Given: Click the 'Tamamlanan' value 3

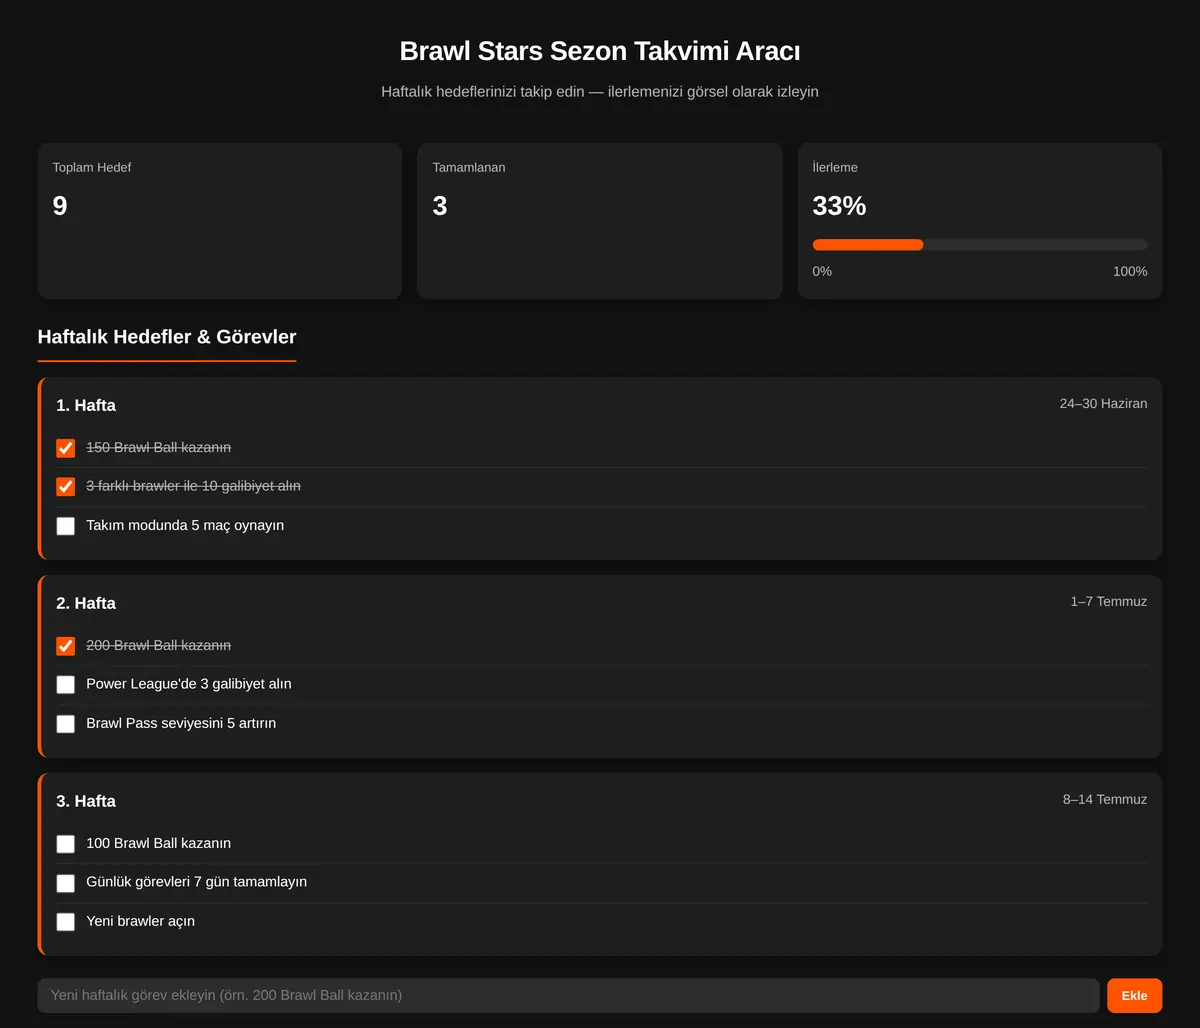Looking at the screenshot, I should [440, 206].
